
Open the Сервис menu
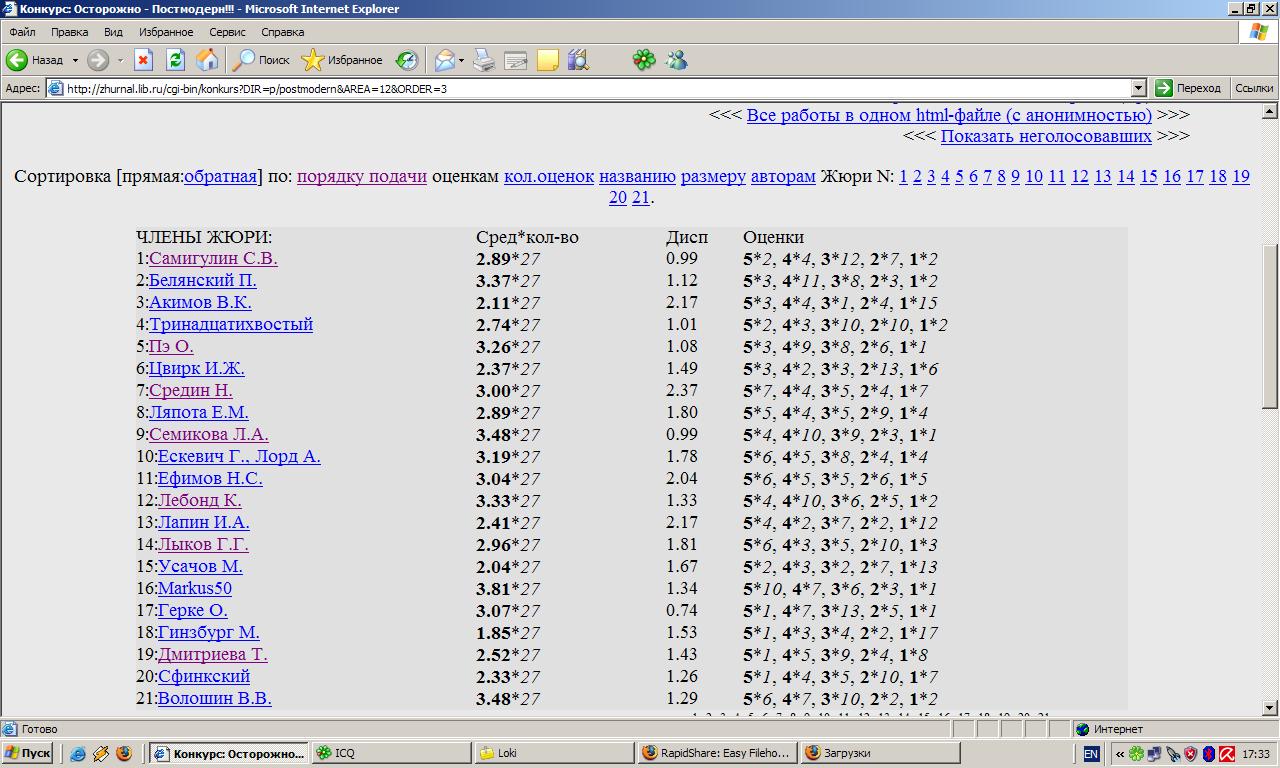(x=227, y=32)
